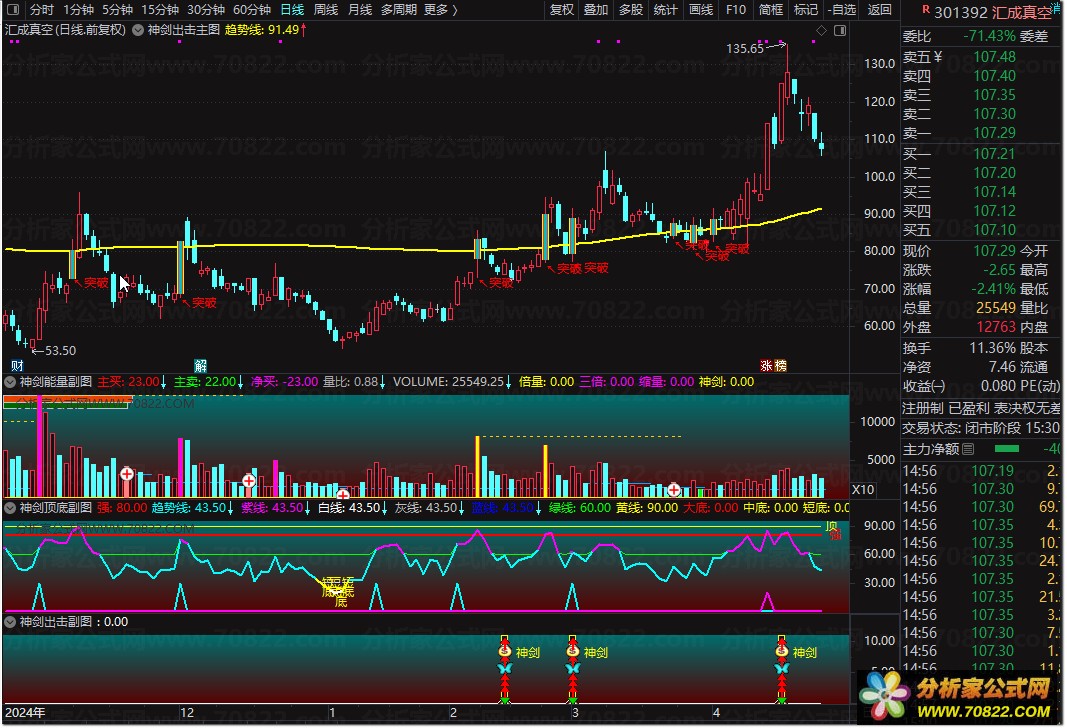The height and width of the screenshot is (728, 1067).
Task: Click the rightmost red plus marker in the volume chart
Action: click(x=674, y=489)
